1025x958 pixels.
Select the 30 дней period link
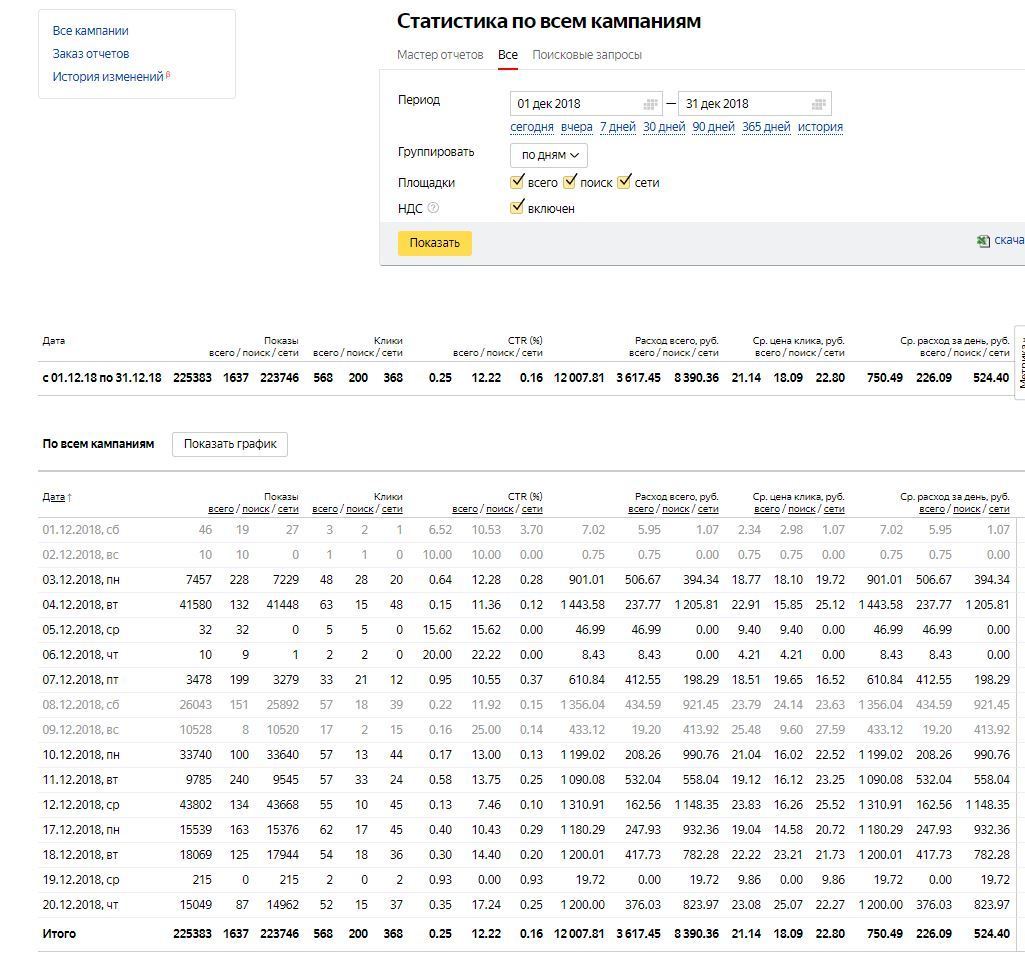tap(664, 127)
